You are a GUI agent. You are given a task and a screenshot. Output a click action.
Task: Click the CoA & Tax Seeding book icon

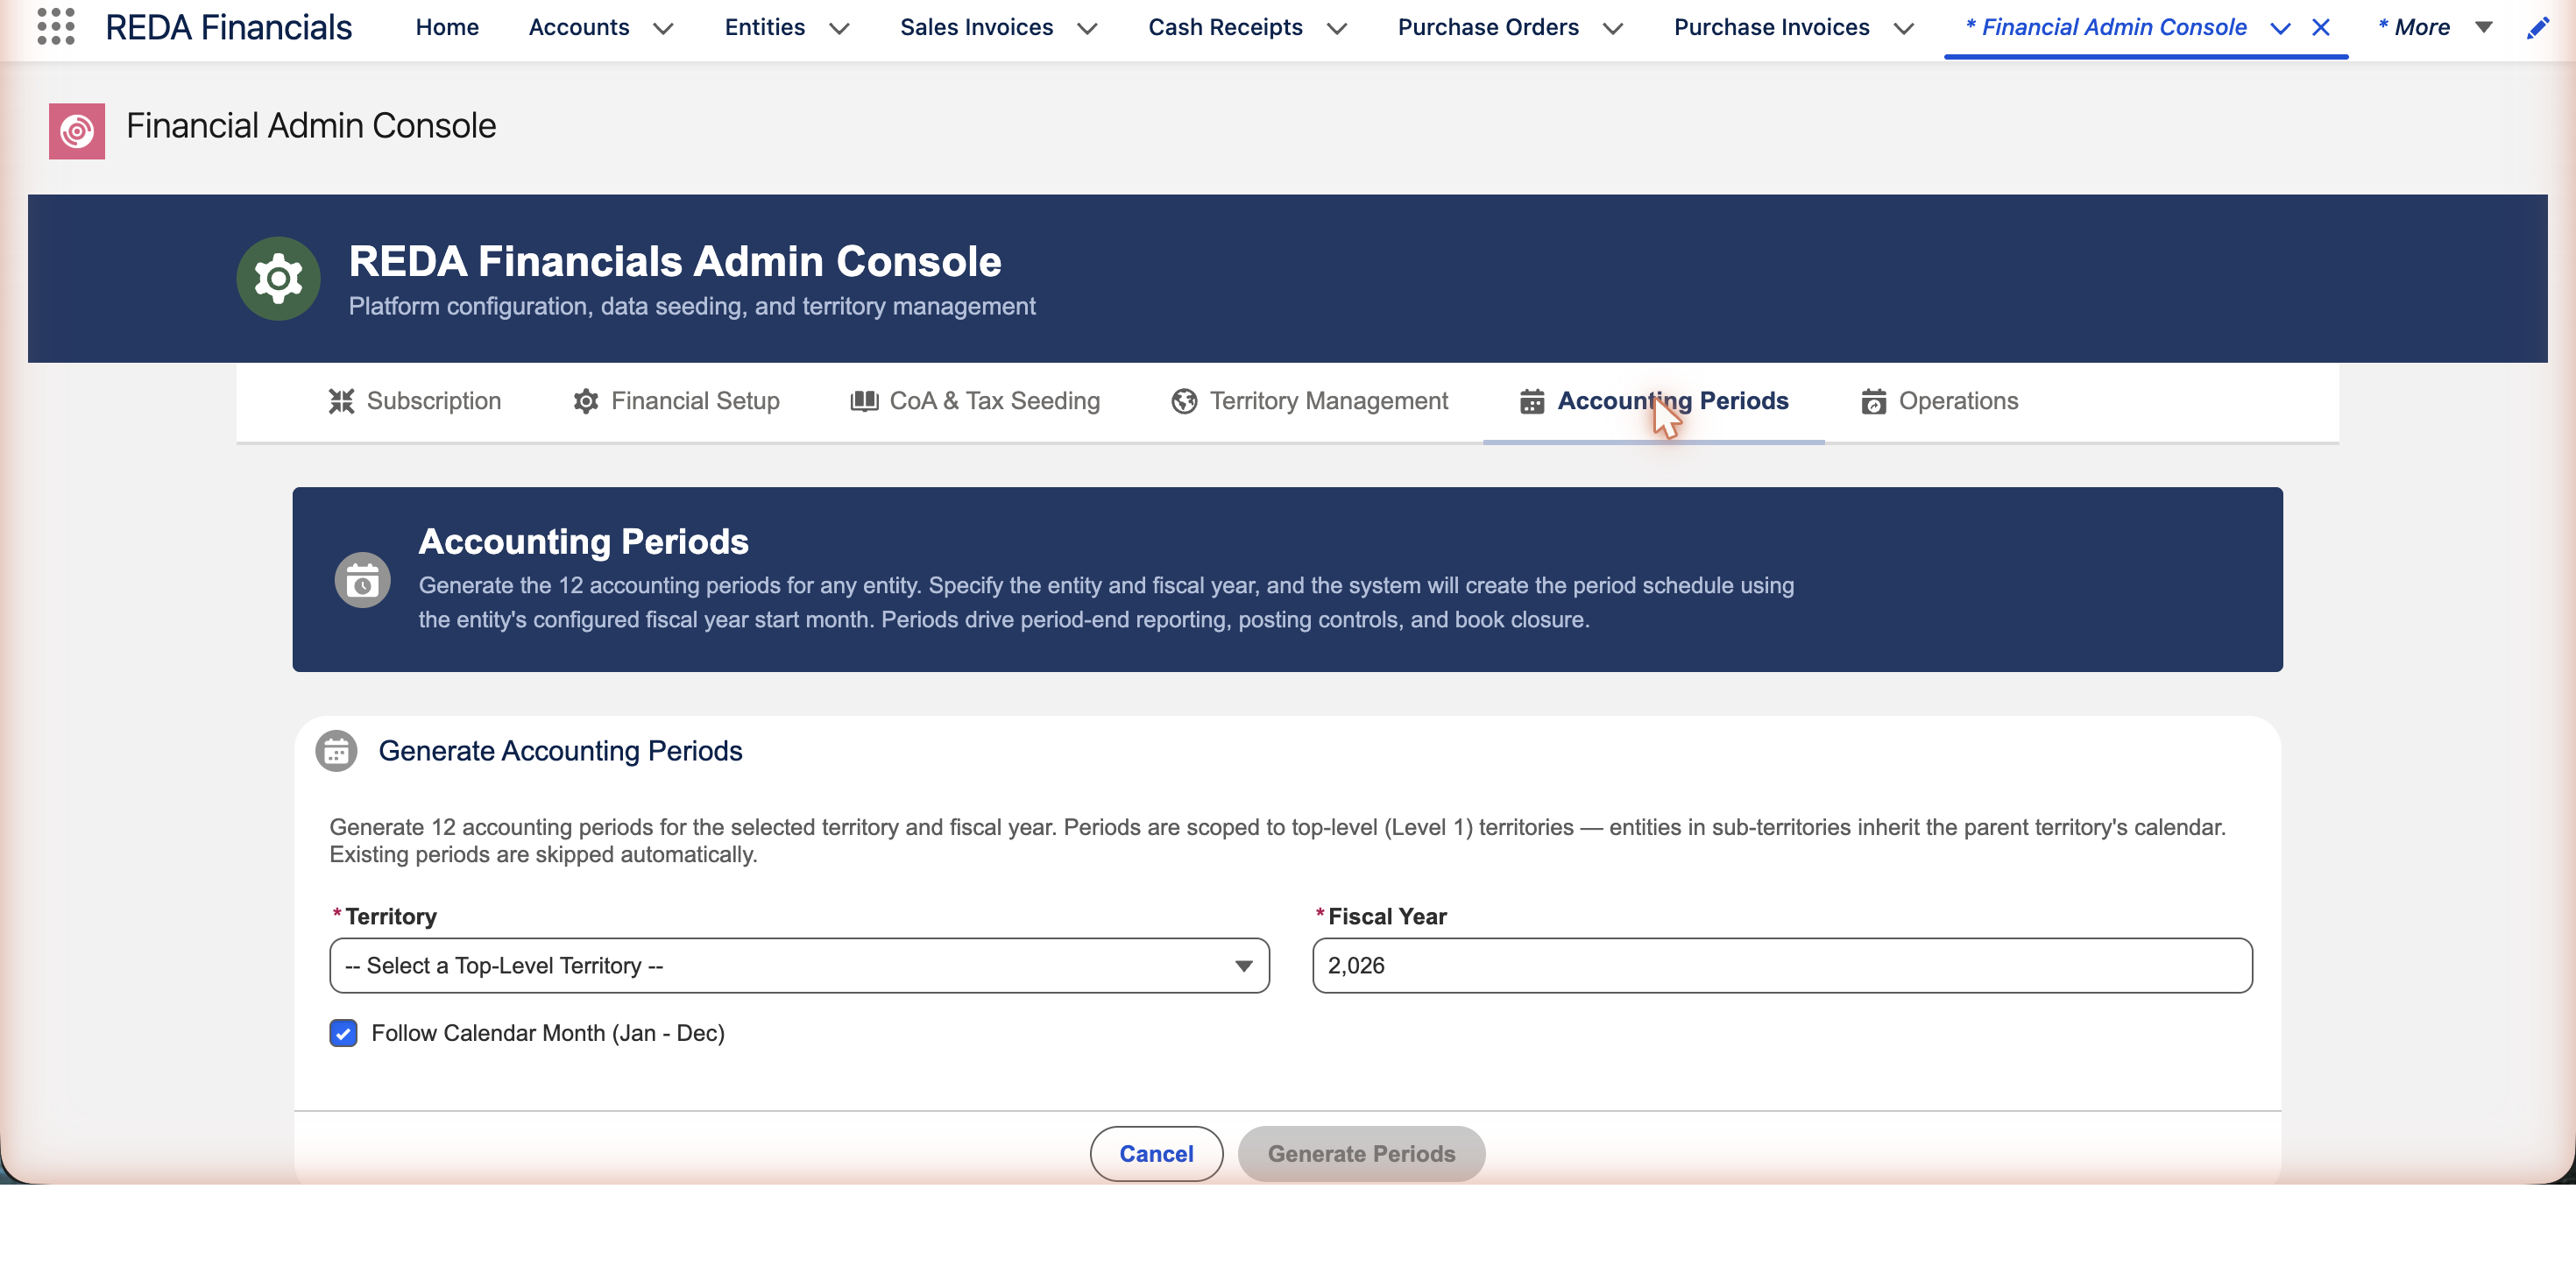pyautogui.click(x=864, y=401)
